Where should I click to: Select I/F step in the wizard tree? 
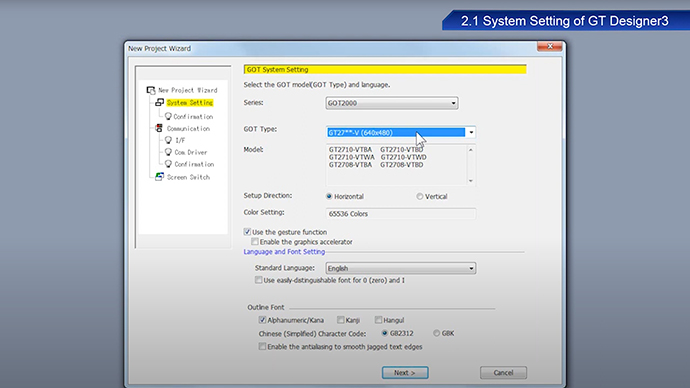click(180, 140)
